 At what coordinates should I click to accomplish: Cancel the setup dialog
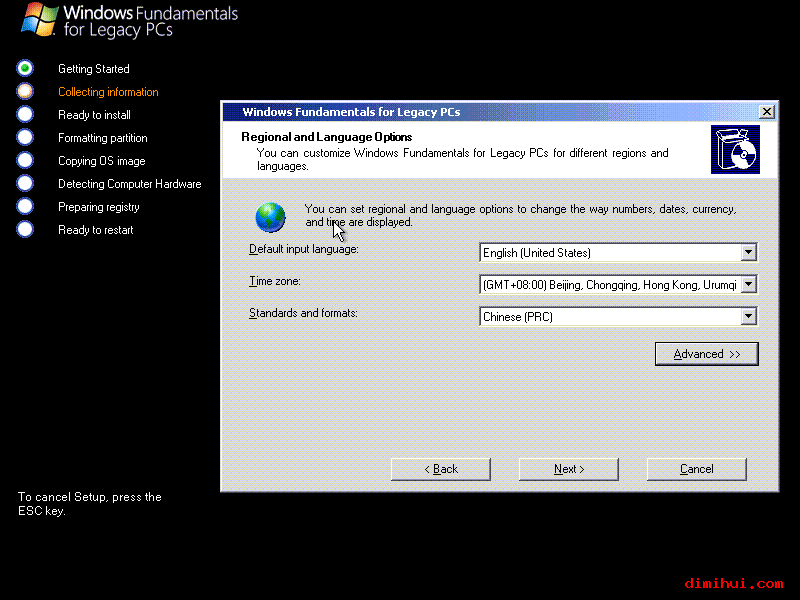pos(696,469)
